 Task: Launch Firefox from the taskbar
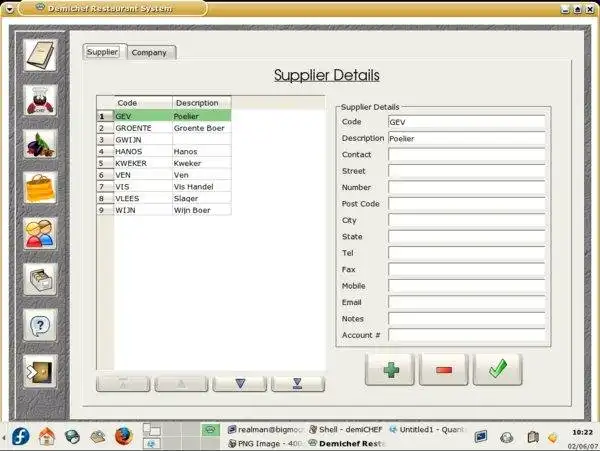pyautogui.click(x=124, y=436)
